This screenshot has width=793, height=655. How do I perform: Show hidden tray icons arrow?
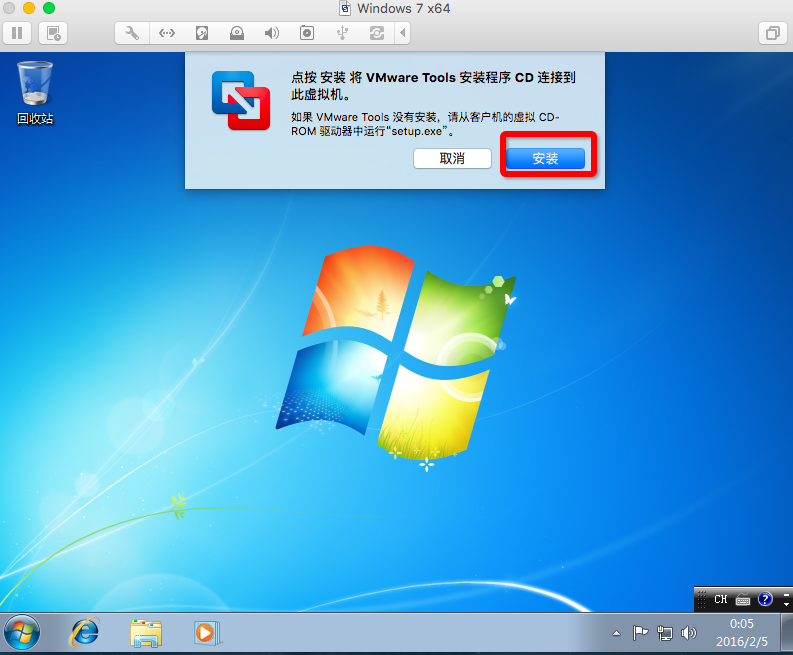[x=616, y=633]
